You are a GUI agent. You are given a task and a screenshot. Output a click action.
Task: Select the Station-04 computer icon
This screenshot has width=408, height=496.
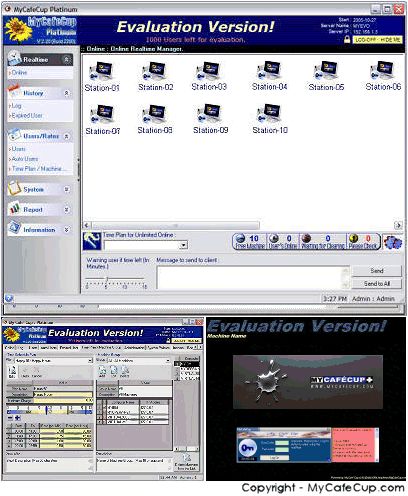point(269,70)
